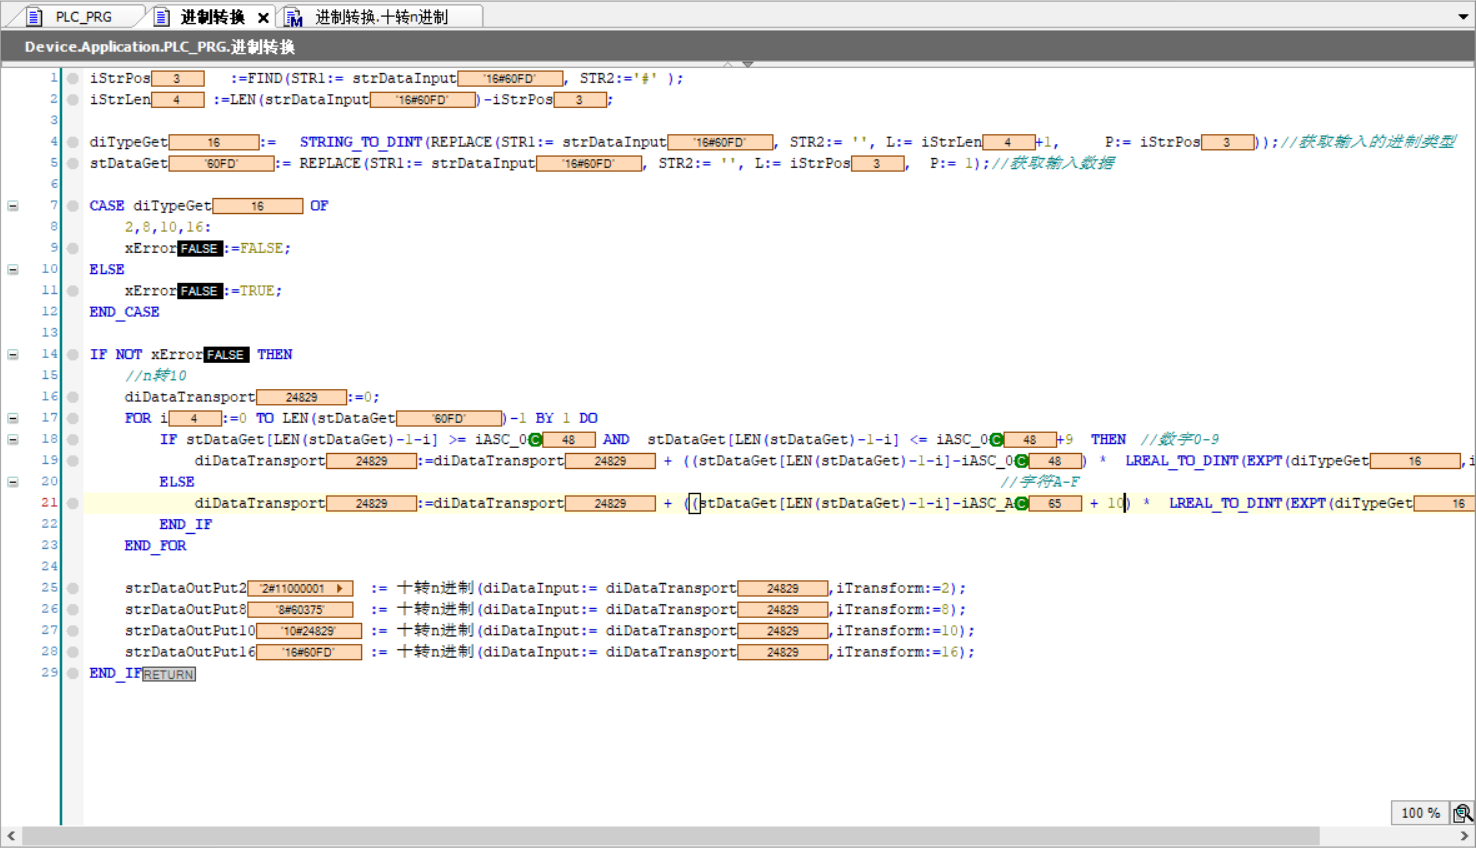Collapse the FOR loop at line 17
This screenshot has height=848, width=1476.
click(13, 418)
